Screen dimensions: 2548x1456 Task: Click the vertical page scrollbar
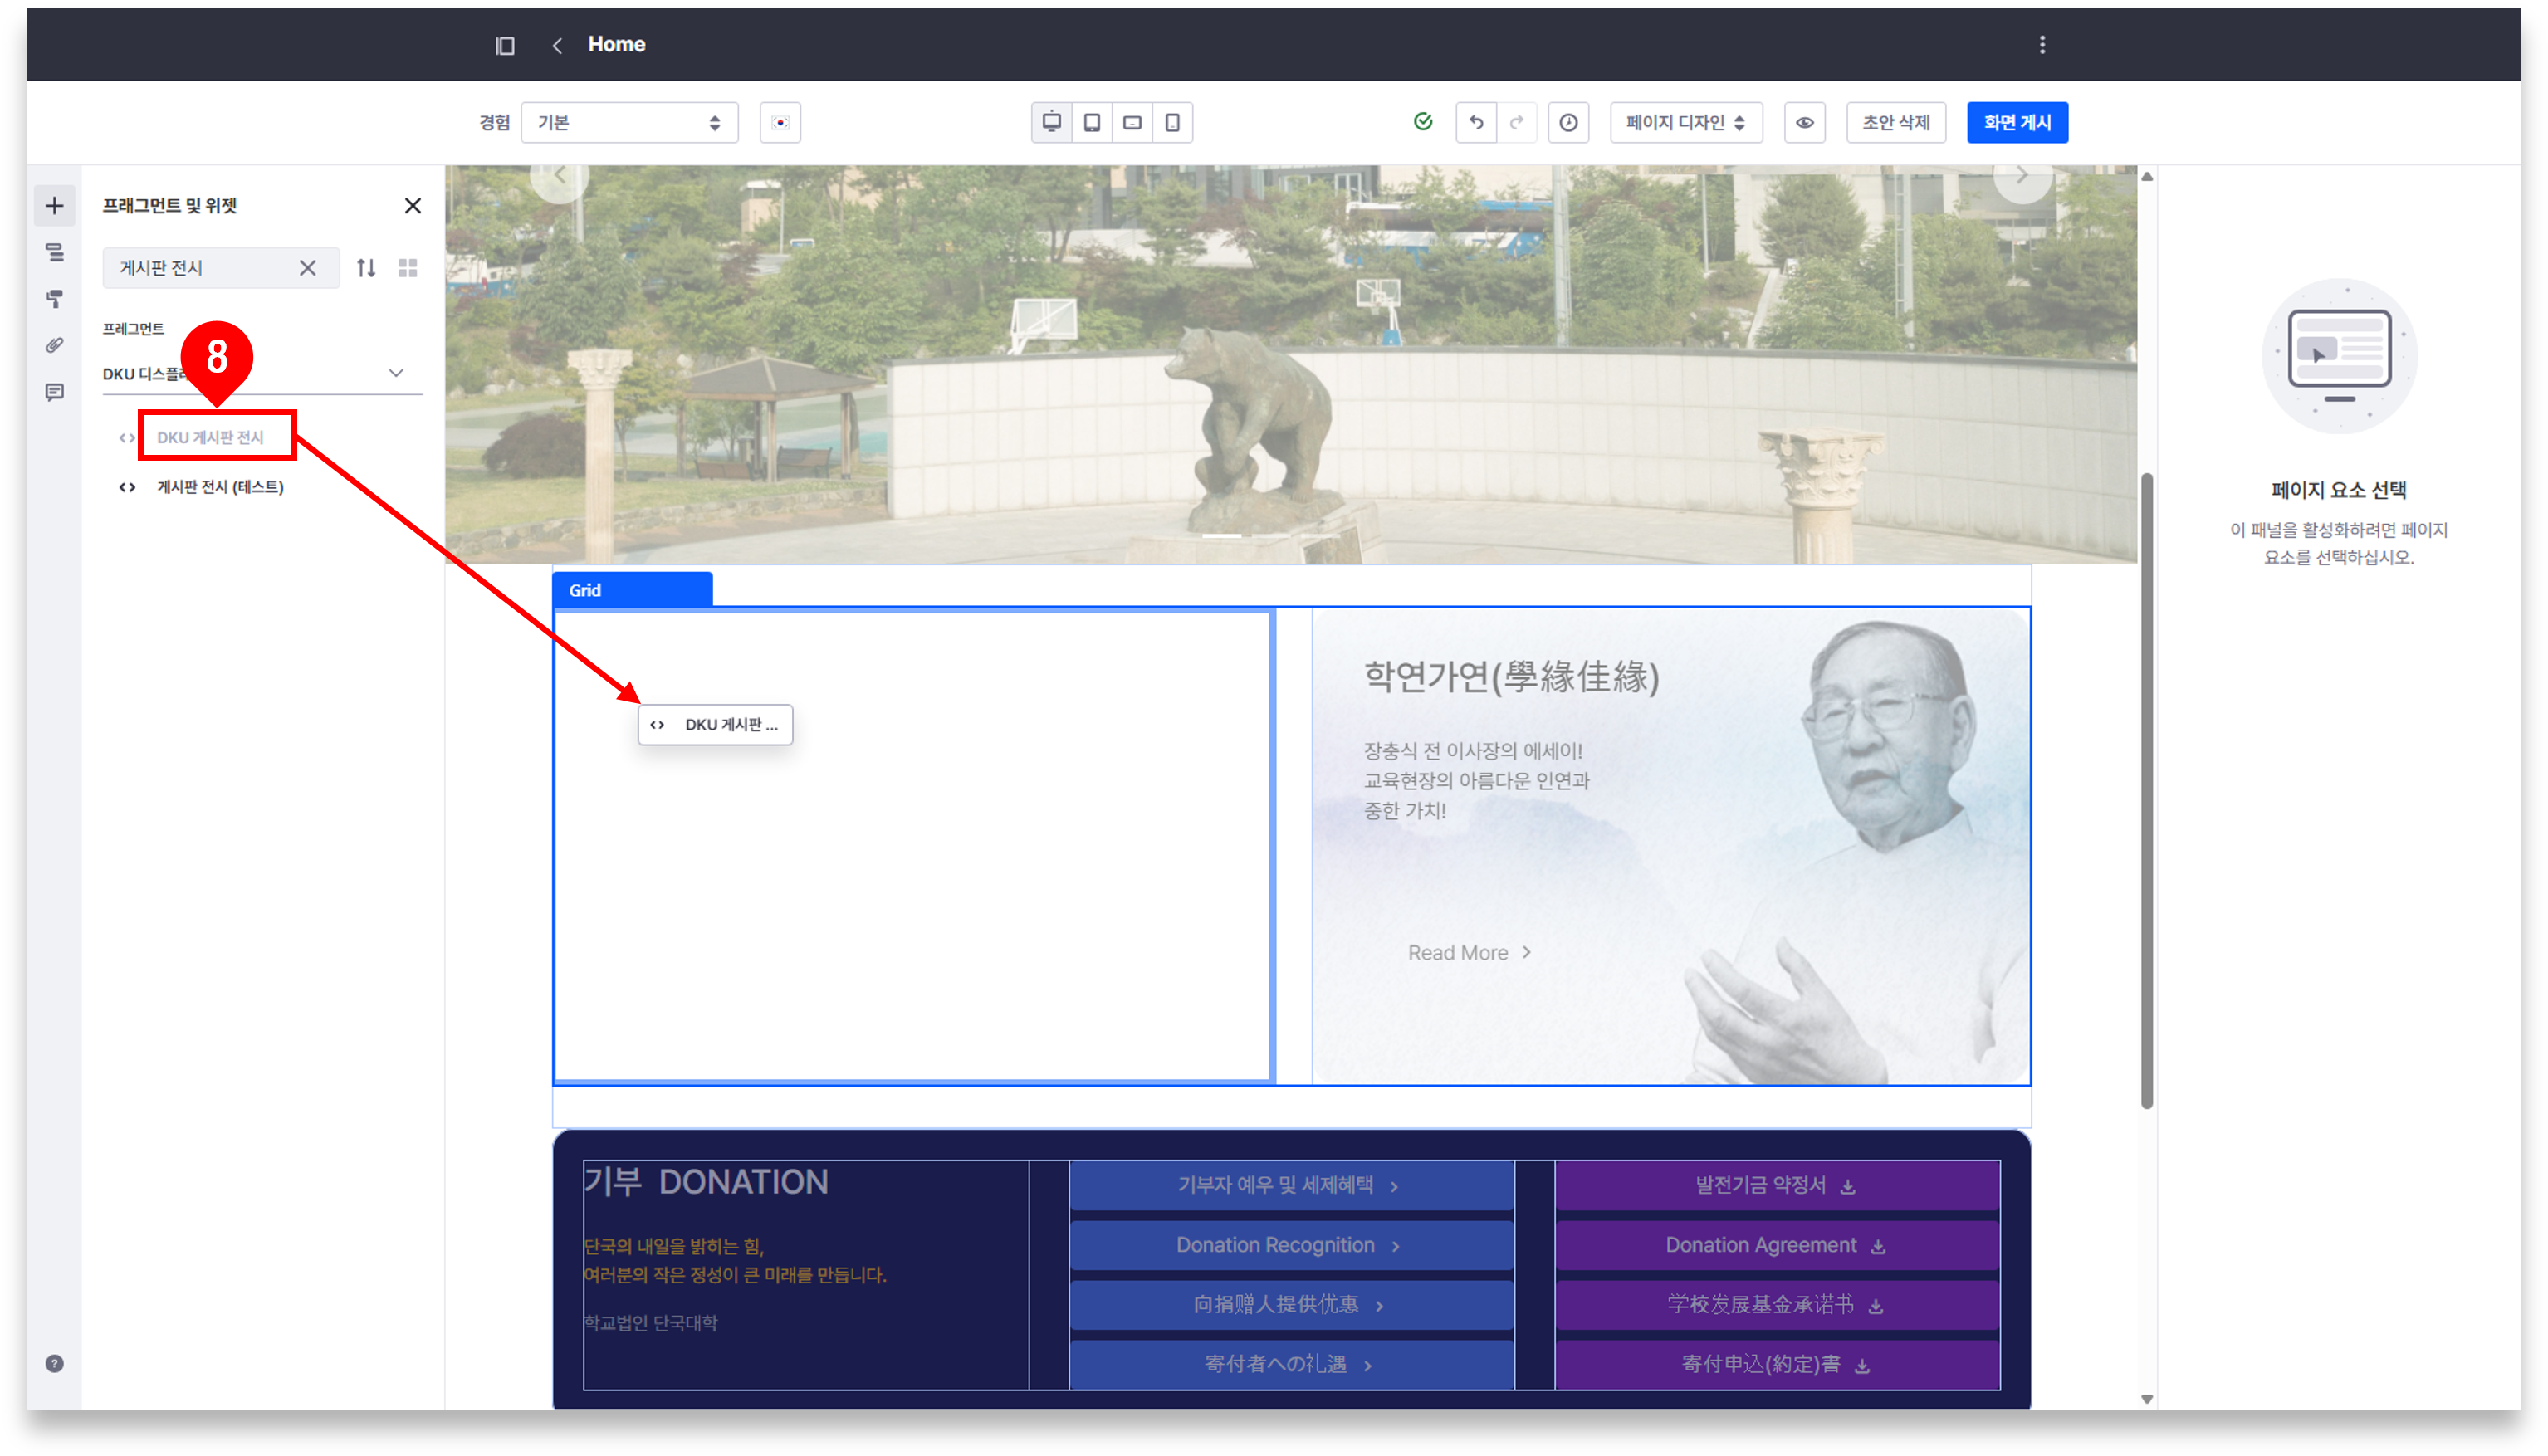coord(2146,790)
